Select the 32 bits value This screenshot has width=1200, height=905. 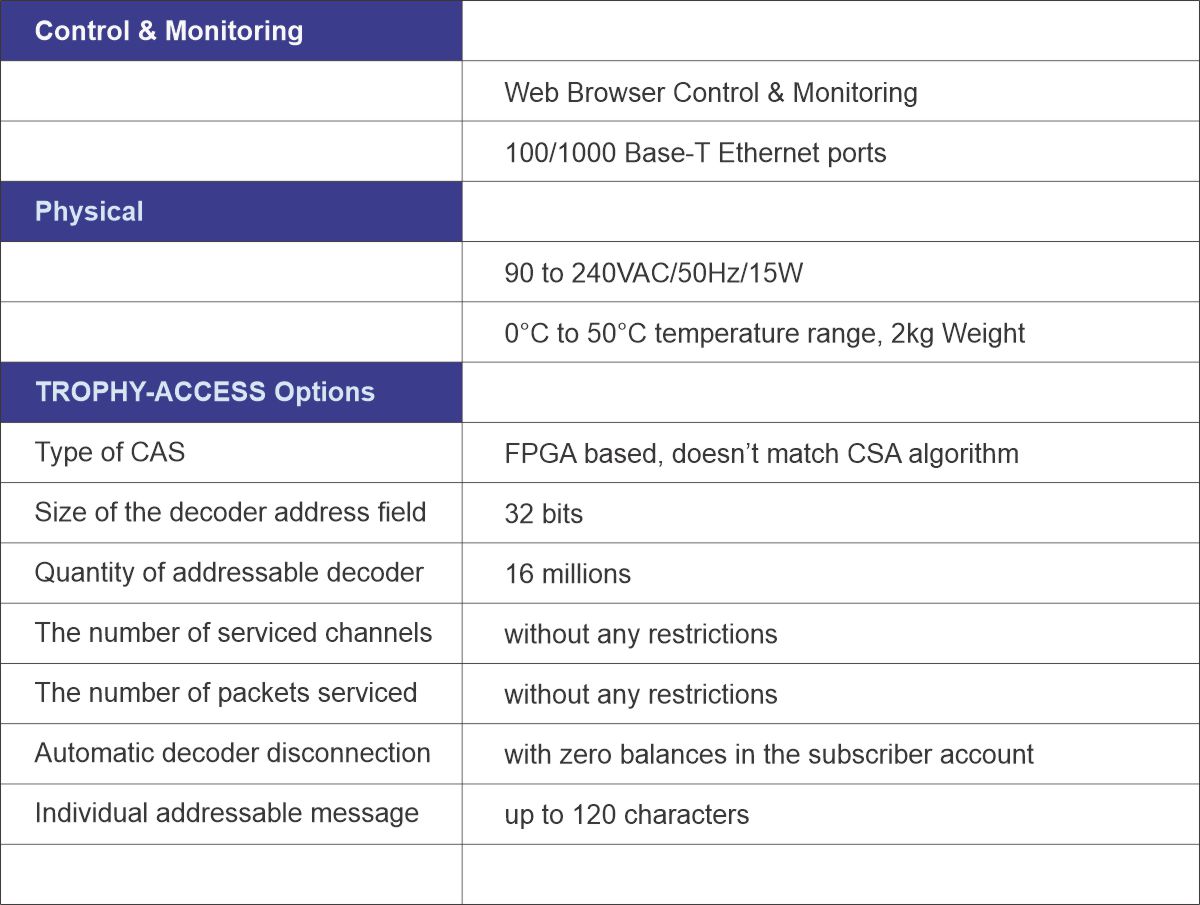pos(543,514)
